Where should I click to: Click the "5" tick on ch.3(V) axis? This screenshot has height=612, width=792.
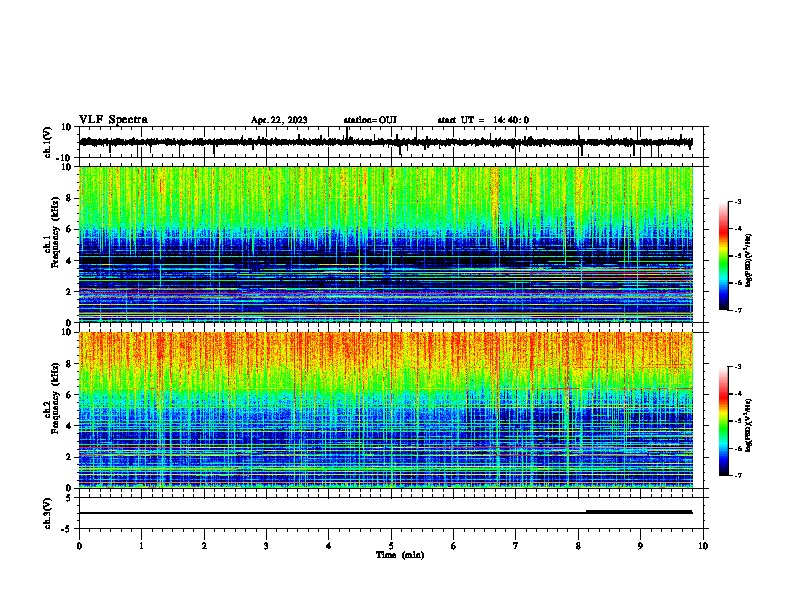(69, 498)
